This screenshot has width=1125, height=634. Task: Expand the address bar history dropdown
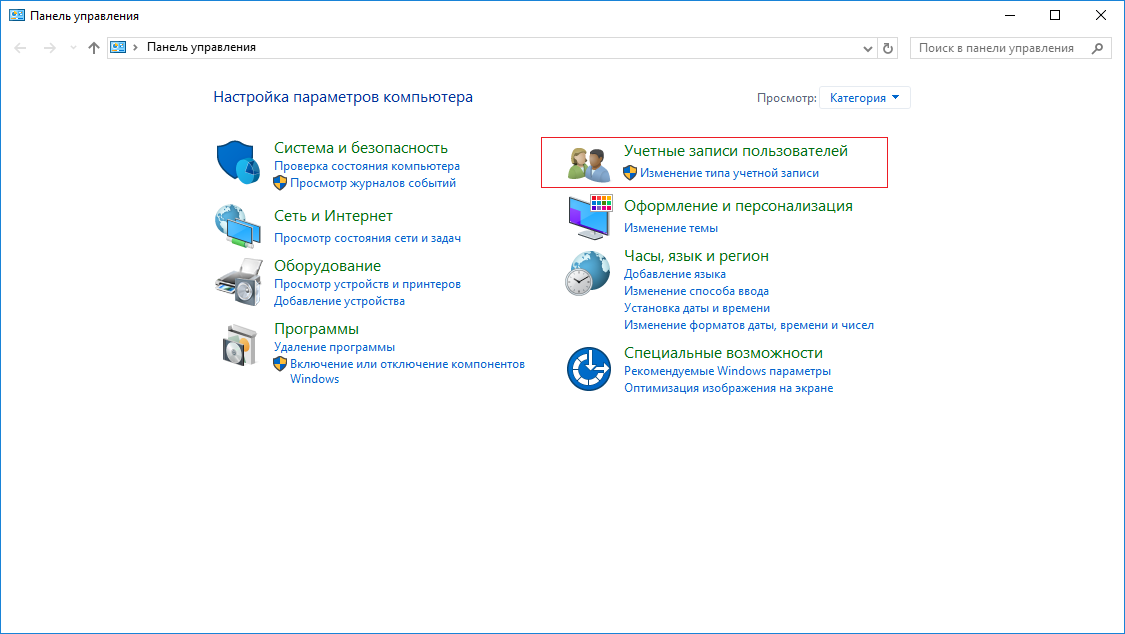(x=867, y=49)
